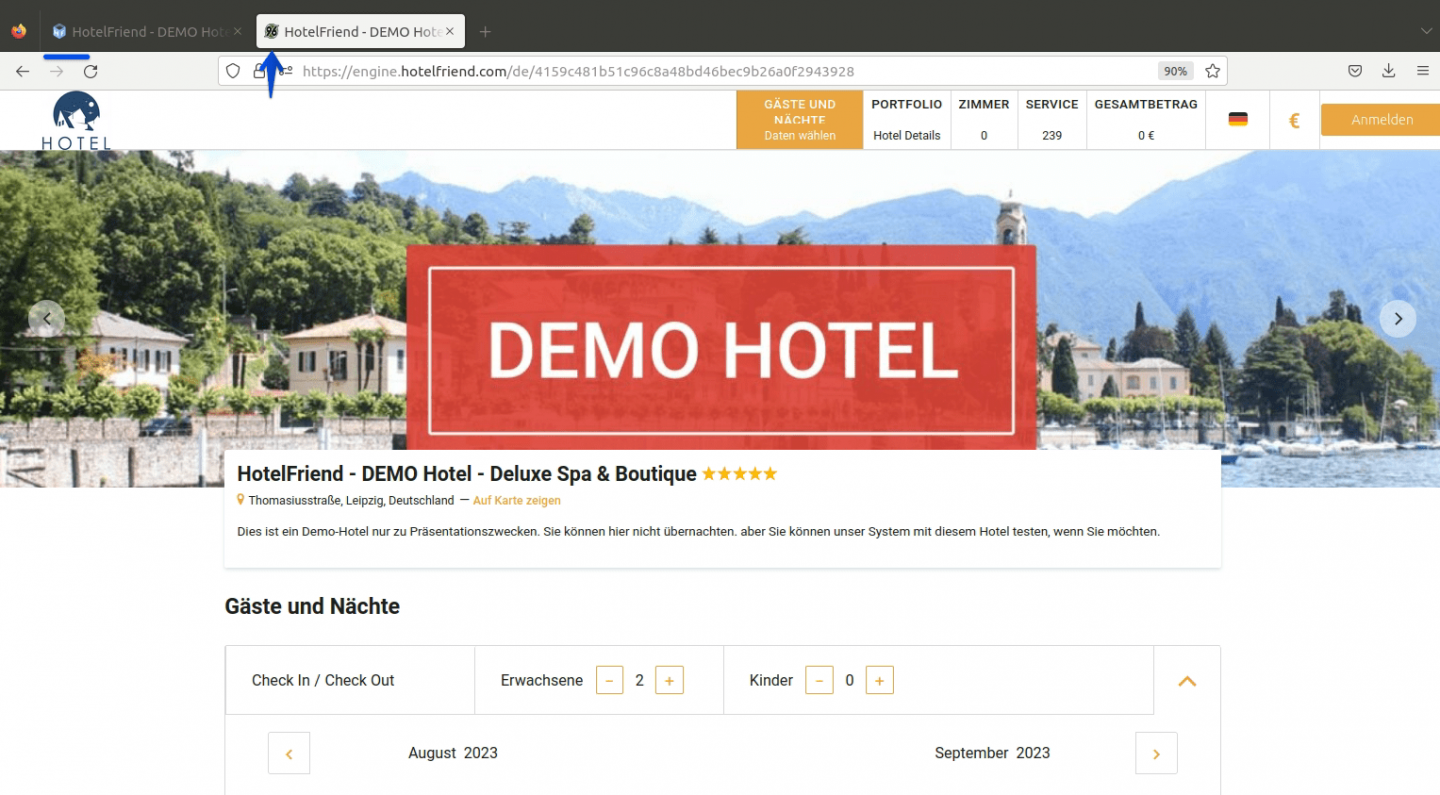This screenshot has height=795, width=1440.
Task: Show previous hero slider image
Action: pos(46,319)
